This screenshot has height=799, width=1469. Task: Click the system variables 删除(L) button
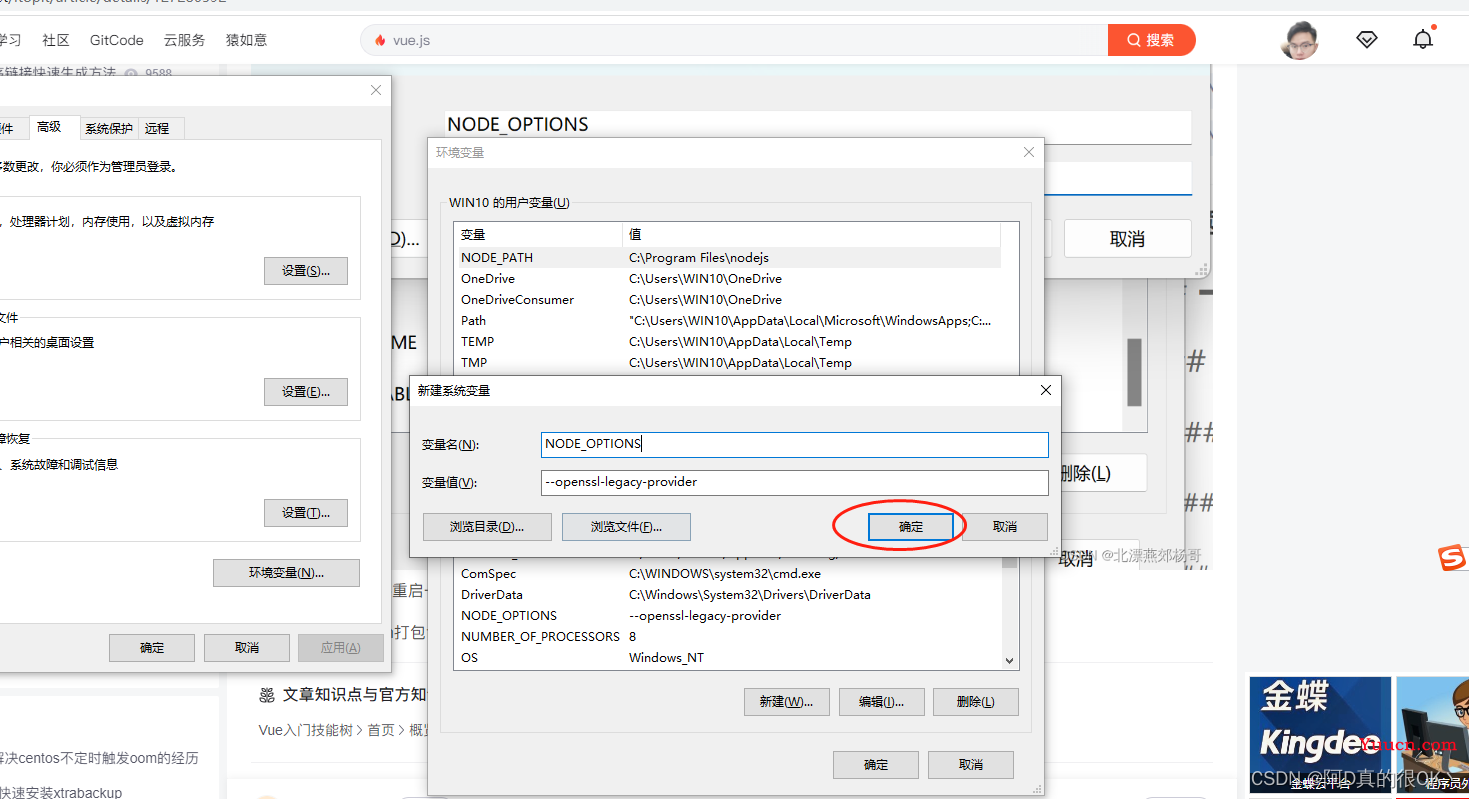[976, 702]
